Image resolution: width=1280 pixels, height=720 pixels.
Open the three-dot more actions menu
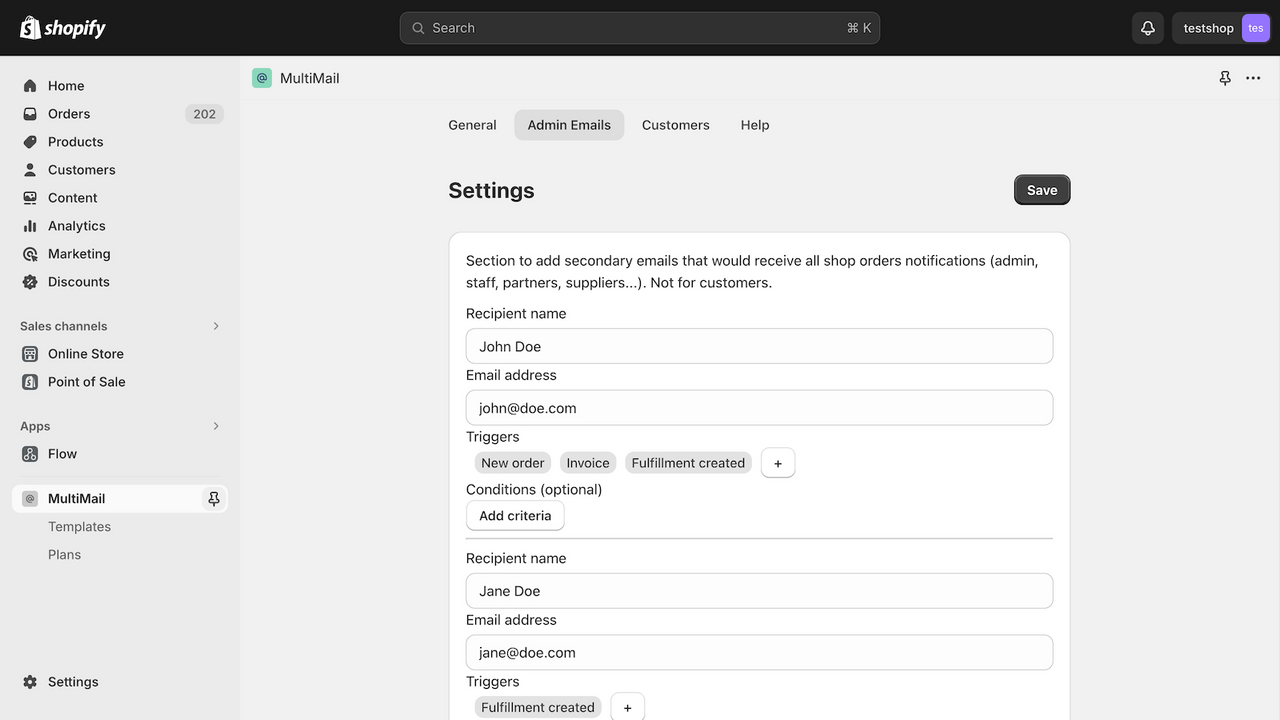click(1253, 78)
